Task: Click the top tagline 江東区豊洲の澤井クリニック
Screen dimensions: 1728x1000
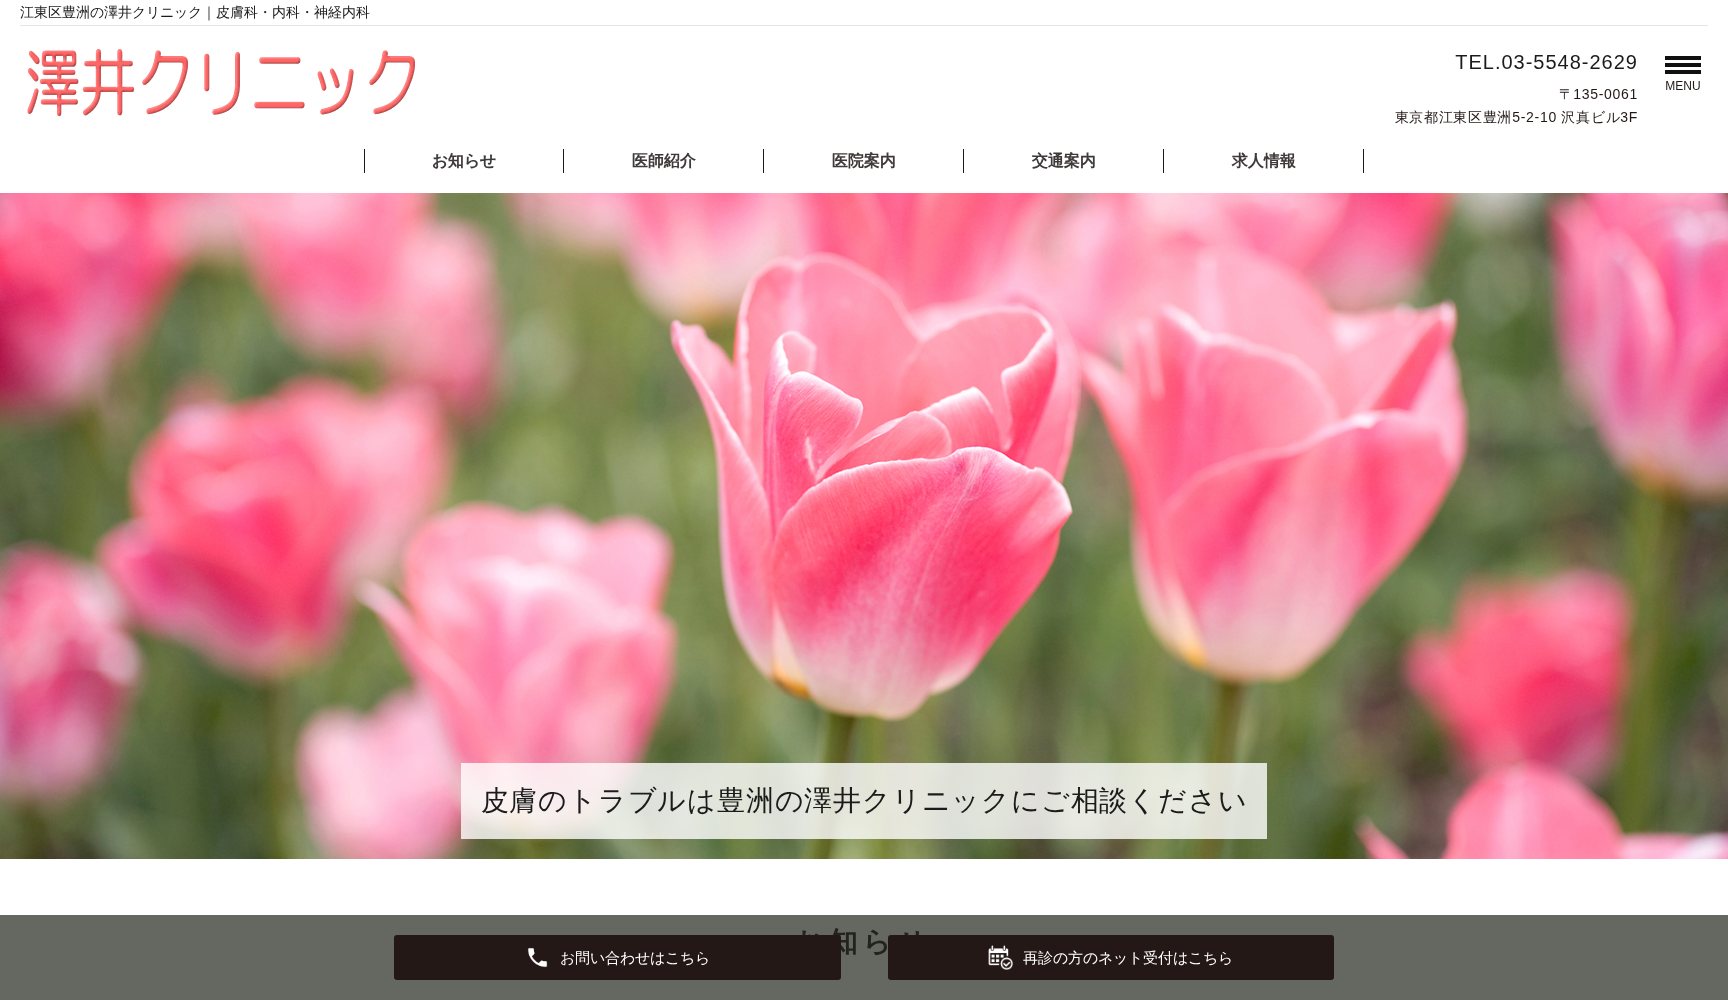Action: pos(195,12)
